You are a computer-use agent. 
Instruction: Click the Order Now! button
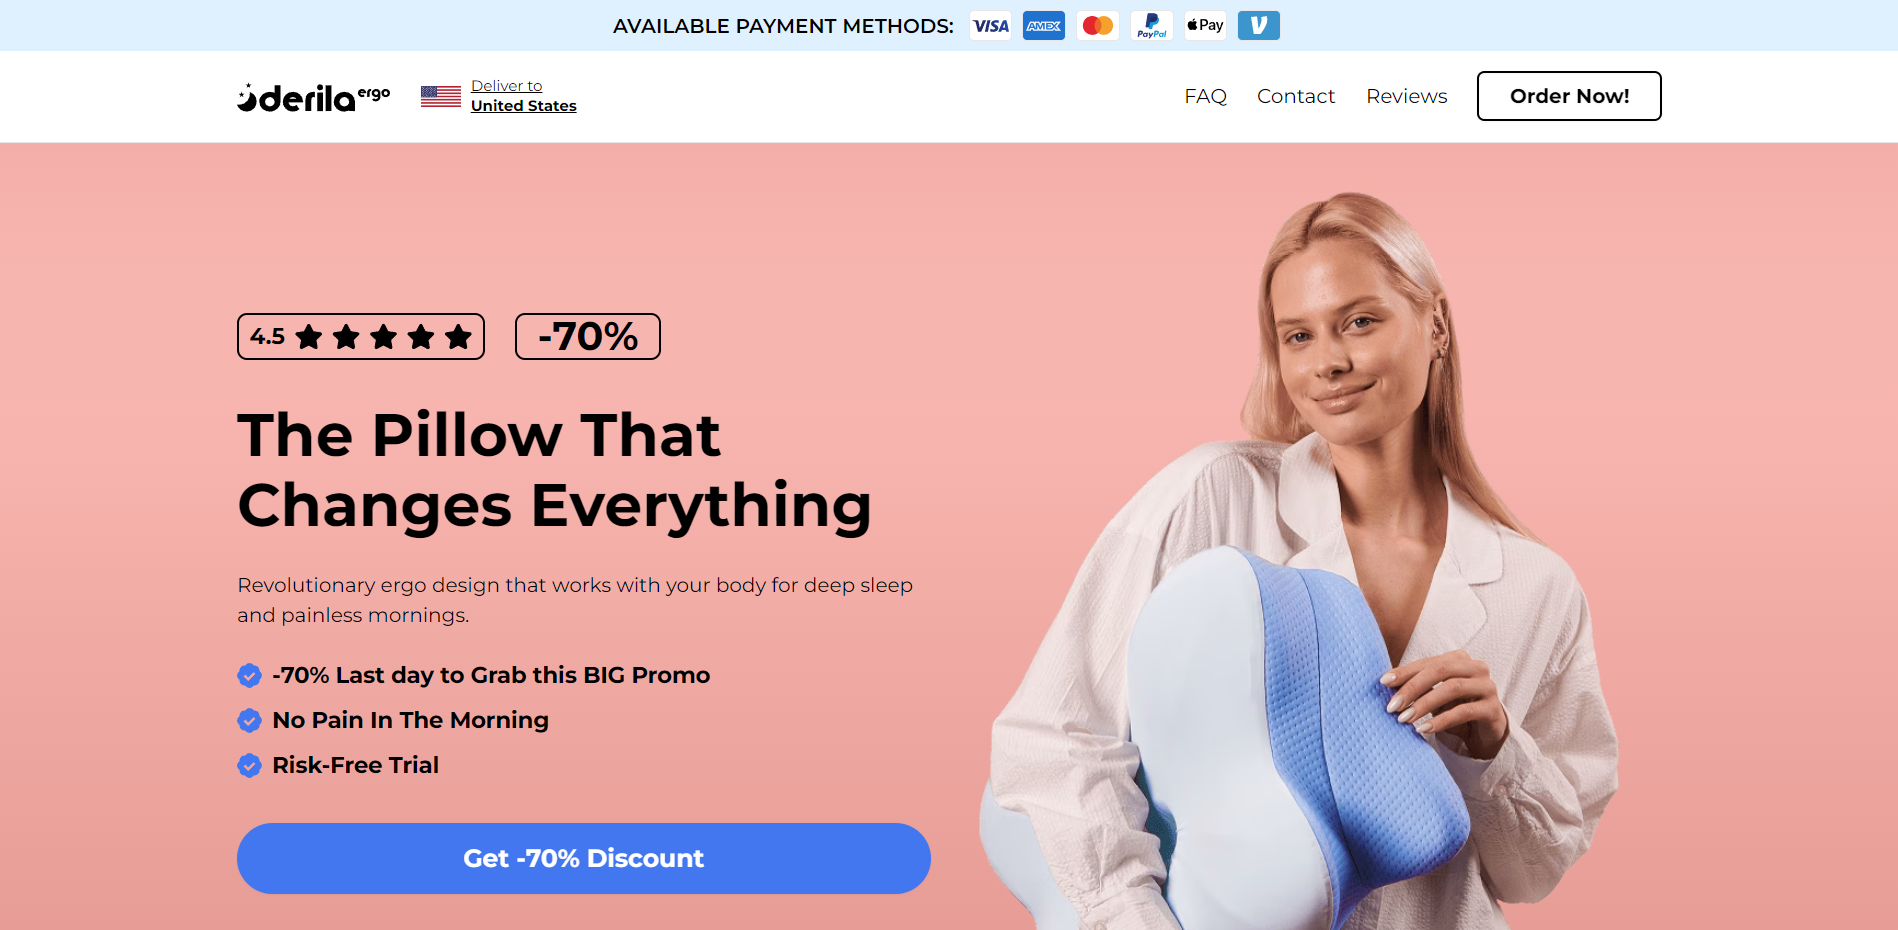click(1569, 96)
